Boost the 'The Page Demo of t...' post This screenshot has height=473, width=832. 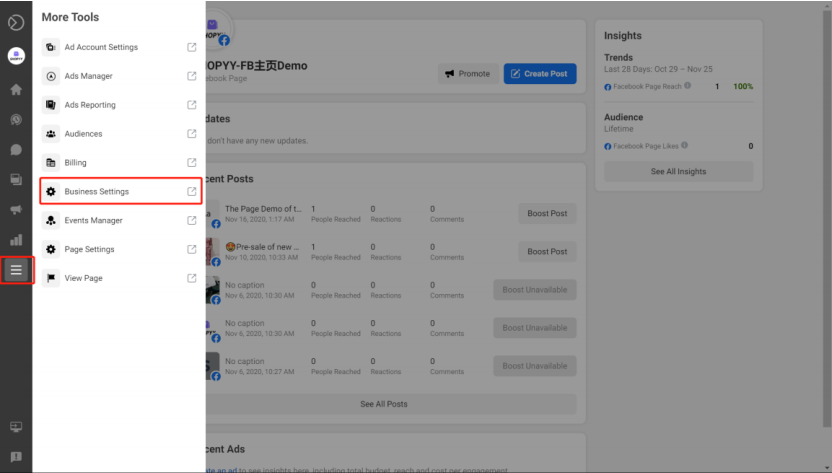click(x=547, y=213)
